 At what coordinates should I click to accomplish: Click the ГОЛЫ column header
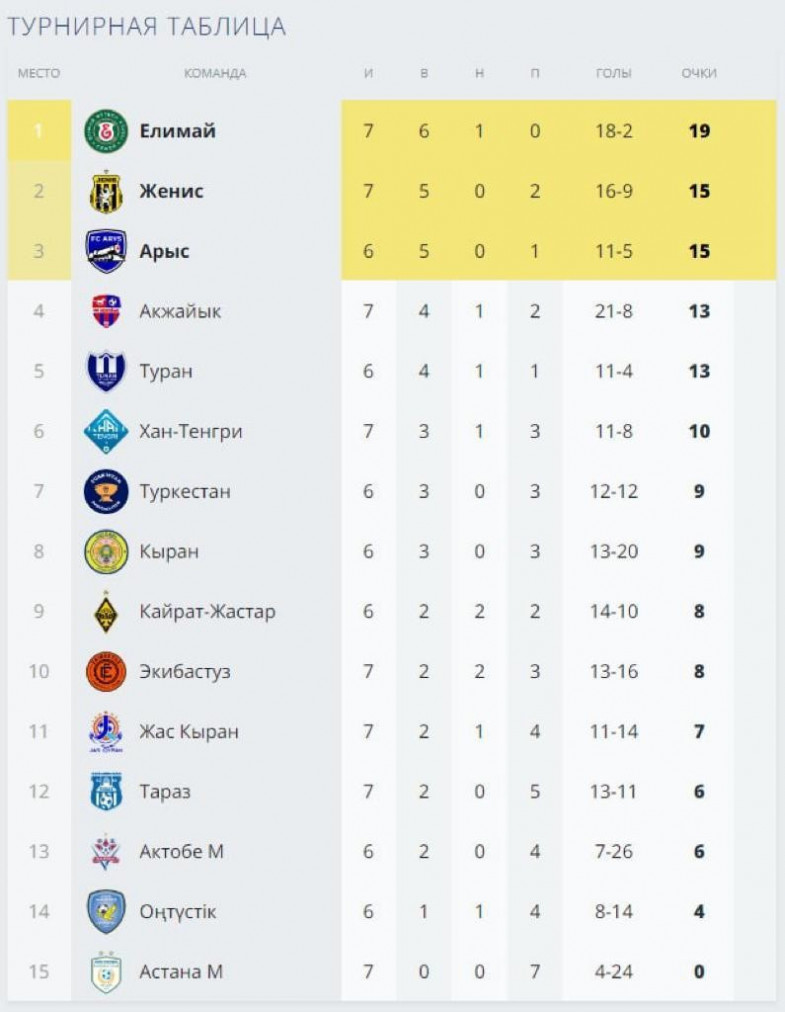pyautogui.click(x=613, y=73)
